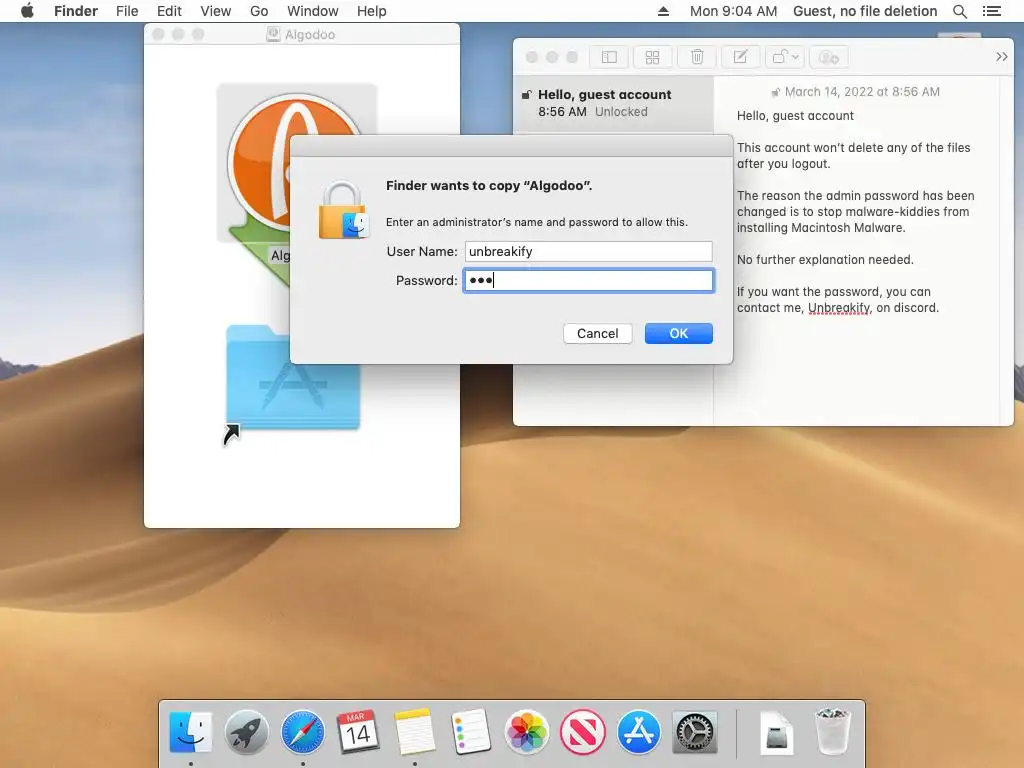Click the add people icon in Notes
Image resolution: width=1024 pixels, height=768 pixels.
click(x=829, y=57)
